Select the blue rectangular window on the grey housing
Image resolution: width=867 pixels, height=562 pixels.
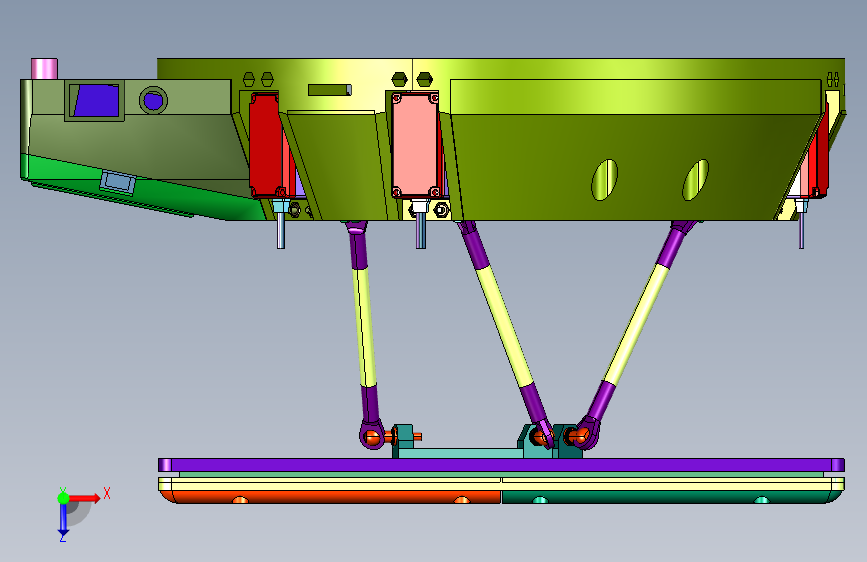(x=97, y=100)
